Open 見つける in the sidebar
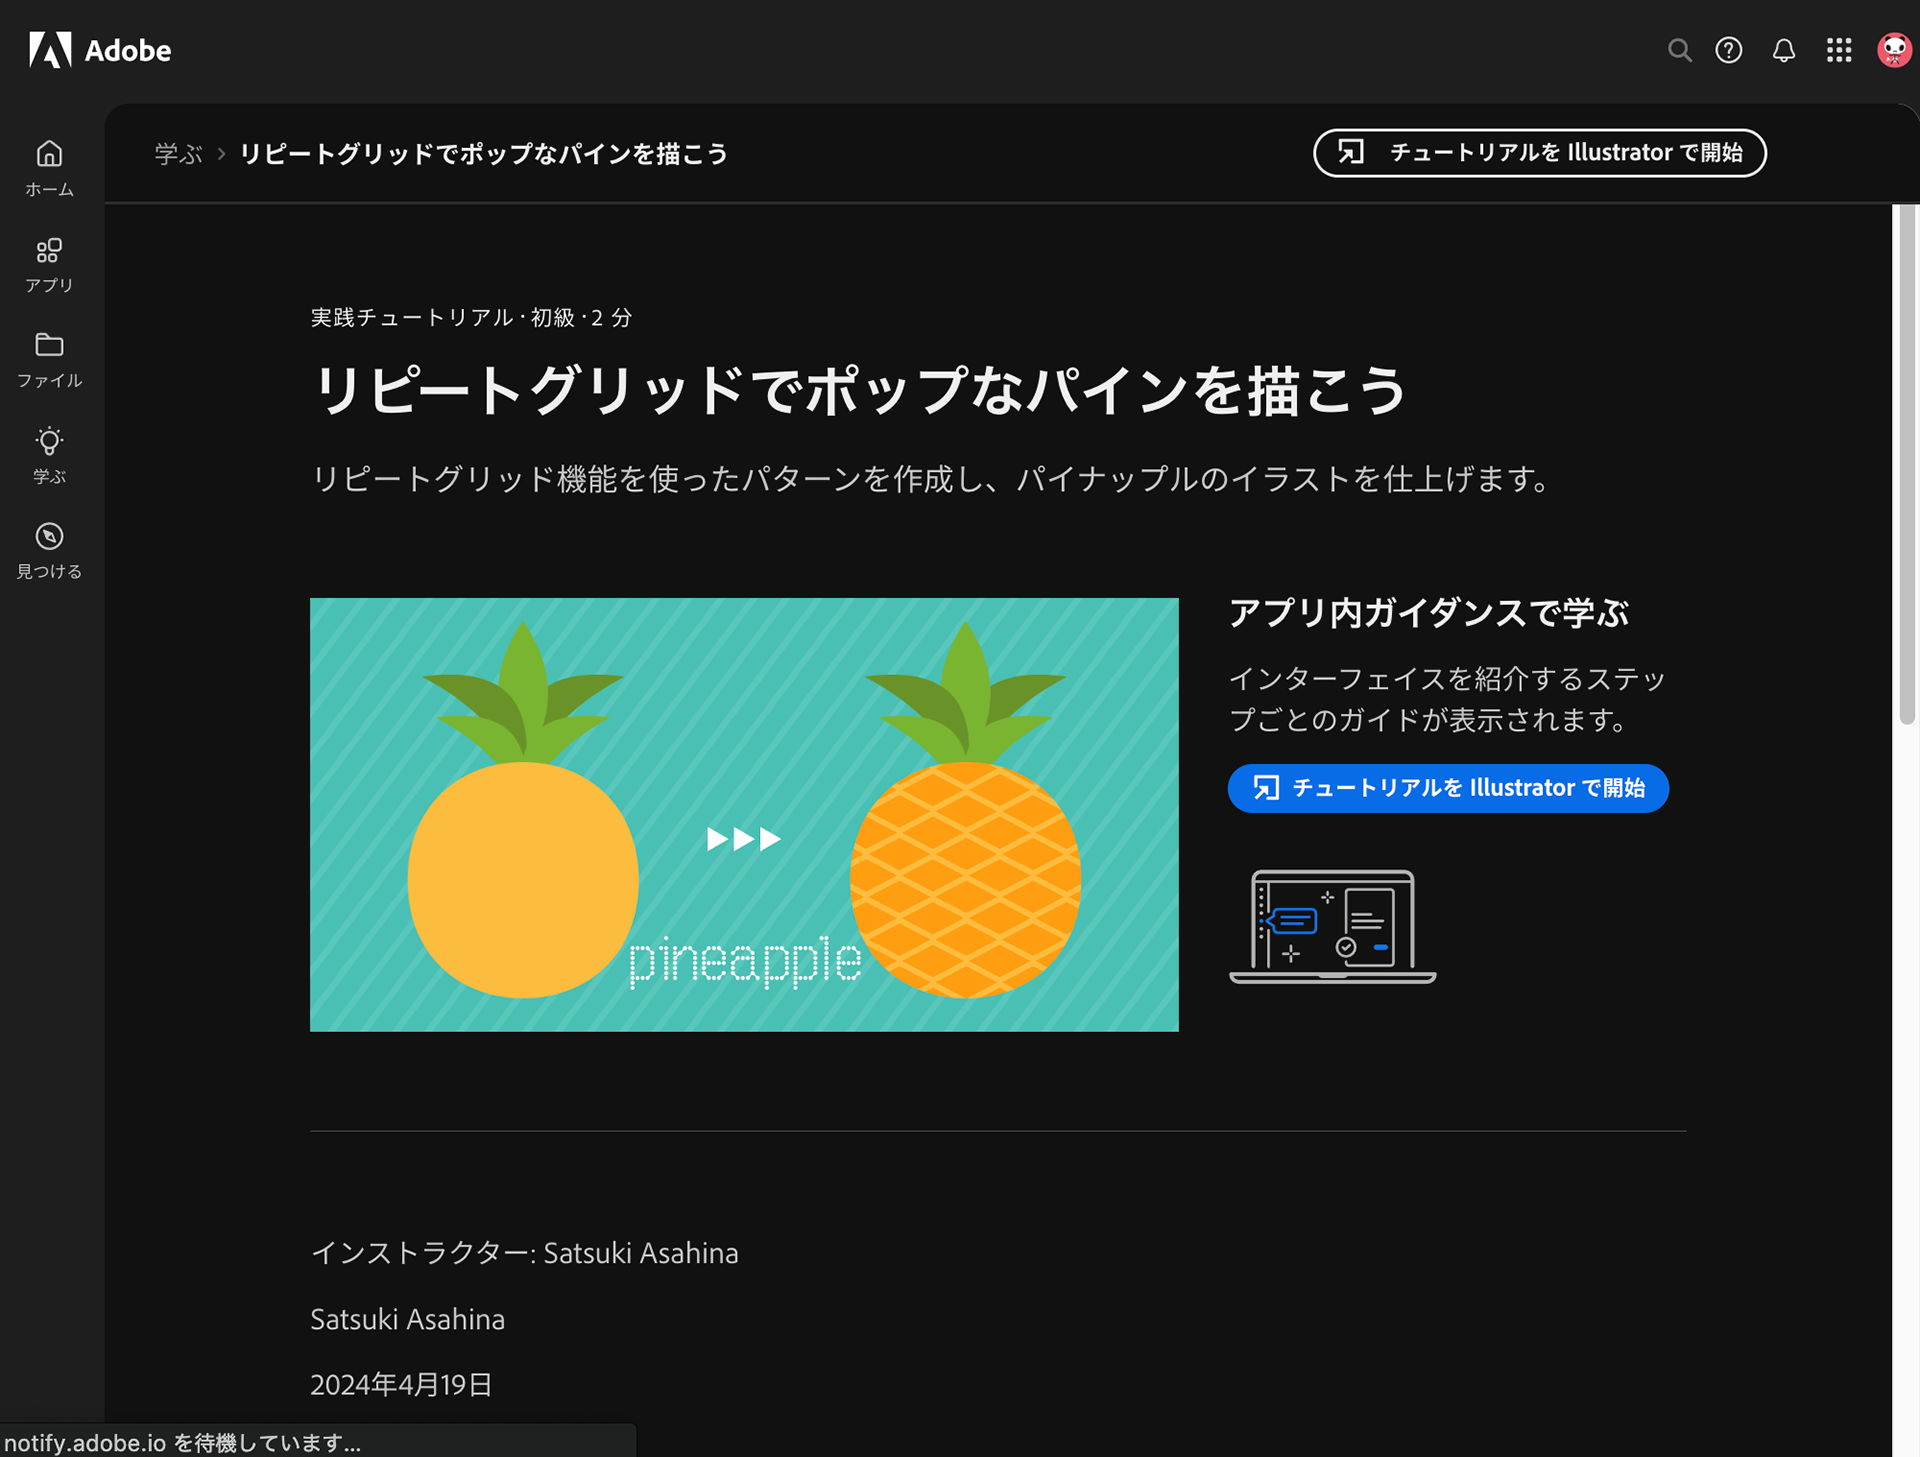This screenshot has width=1920, height=1457. pos(49,550)
